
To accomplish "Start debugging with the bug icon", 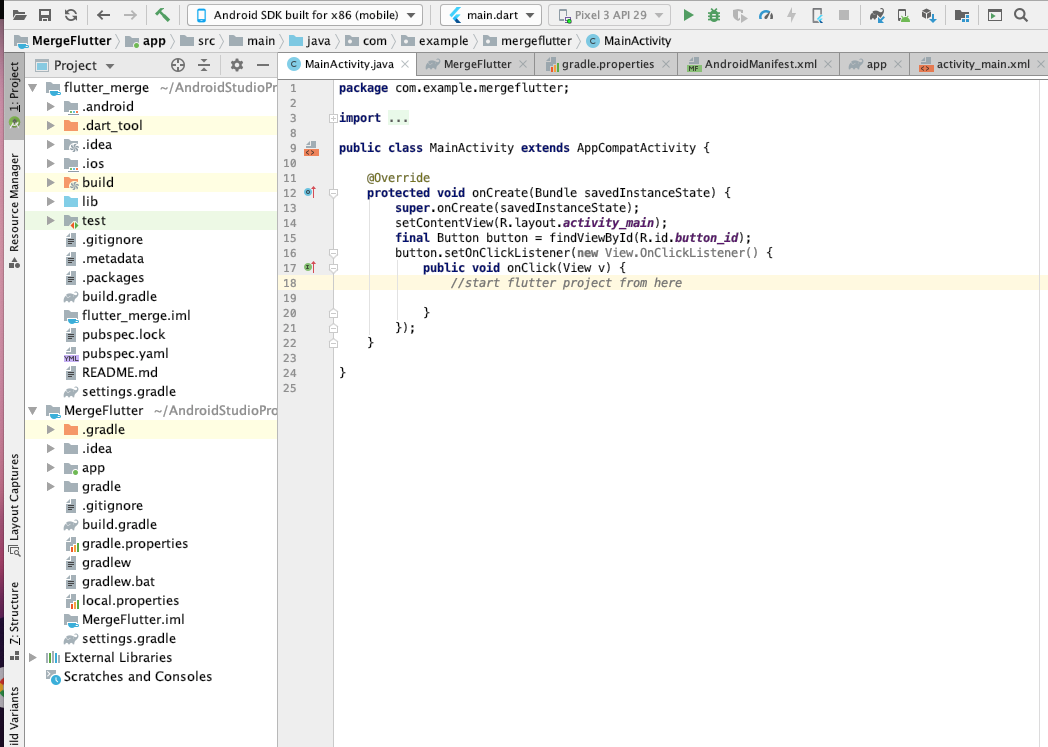I will pos(714,15).
